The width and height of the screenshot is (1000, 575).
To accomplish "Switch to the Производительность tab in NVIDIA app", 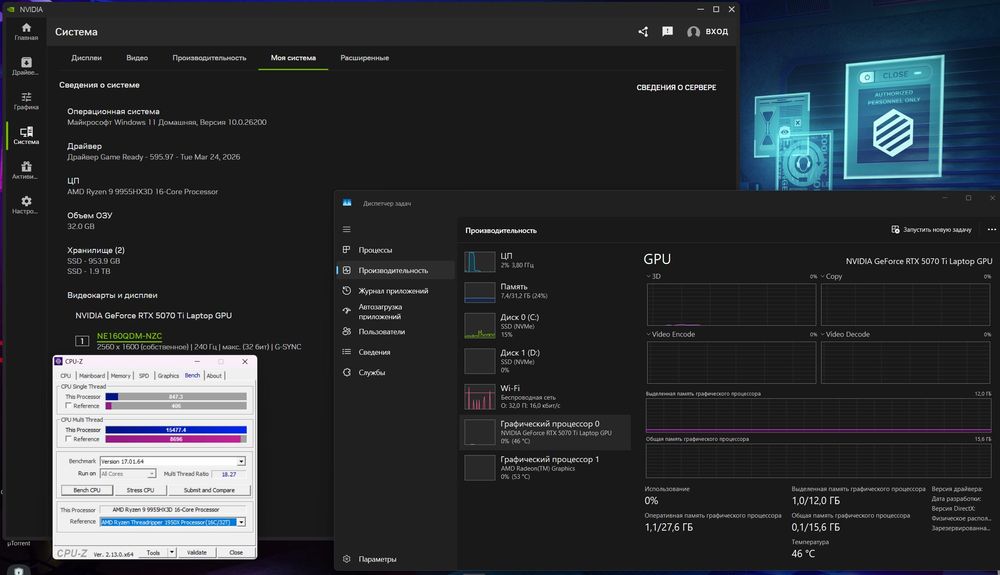I will pyautogui.click(x=209, y=57).
